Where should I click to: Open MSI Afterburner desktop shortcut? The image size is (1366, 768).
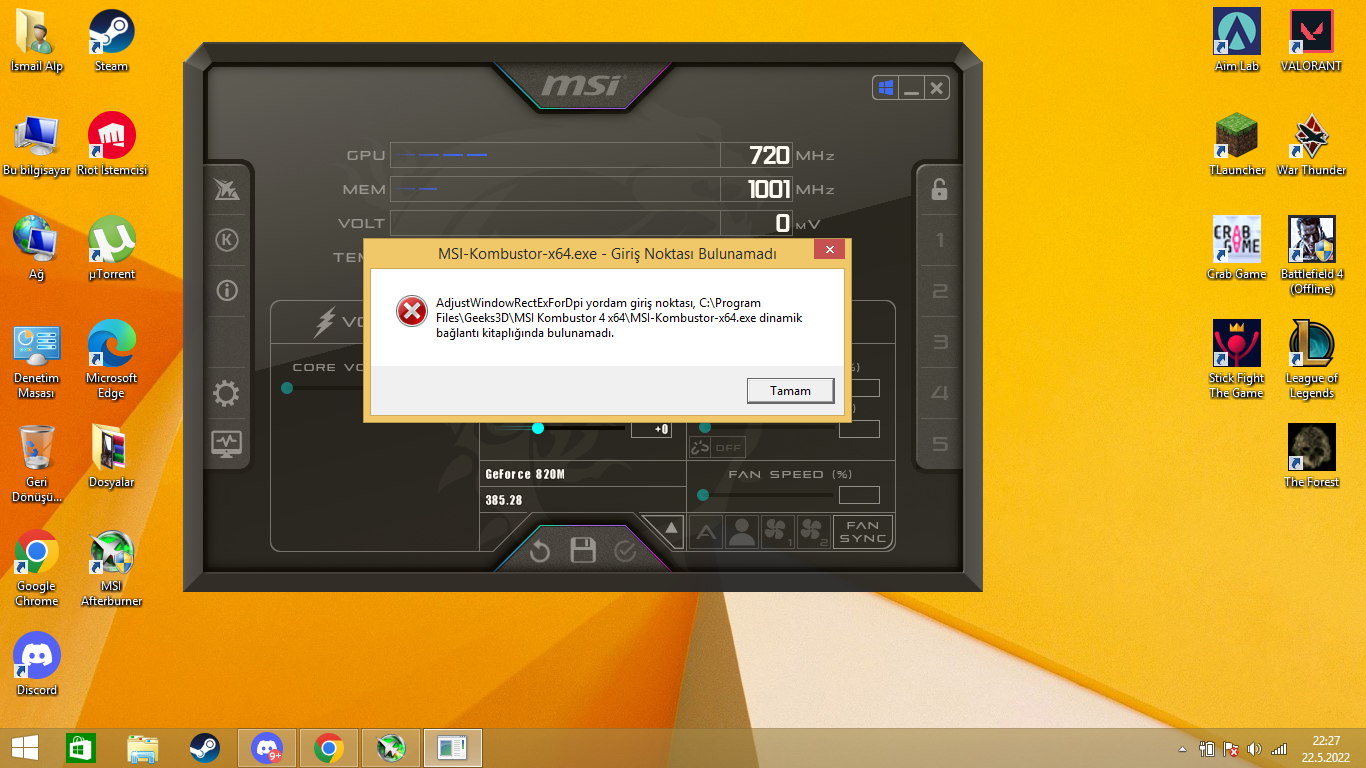point(112,568)
